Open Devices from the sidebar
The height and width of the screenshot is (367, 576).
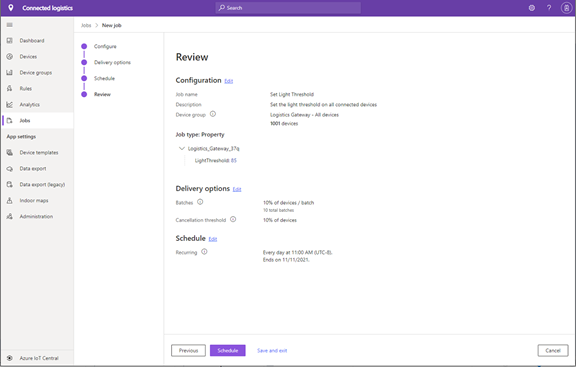tap(28, 57)
